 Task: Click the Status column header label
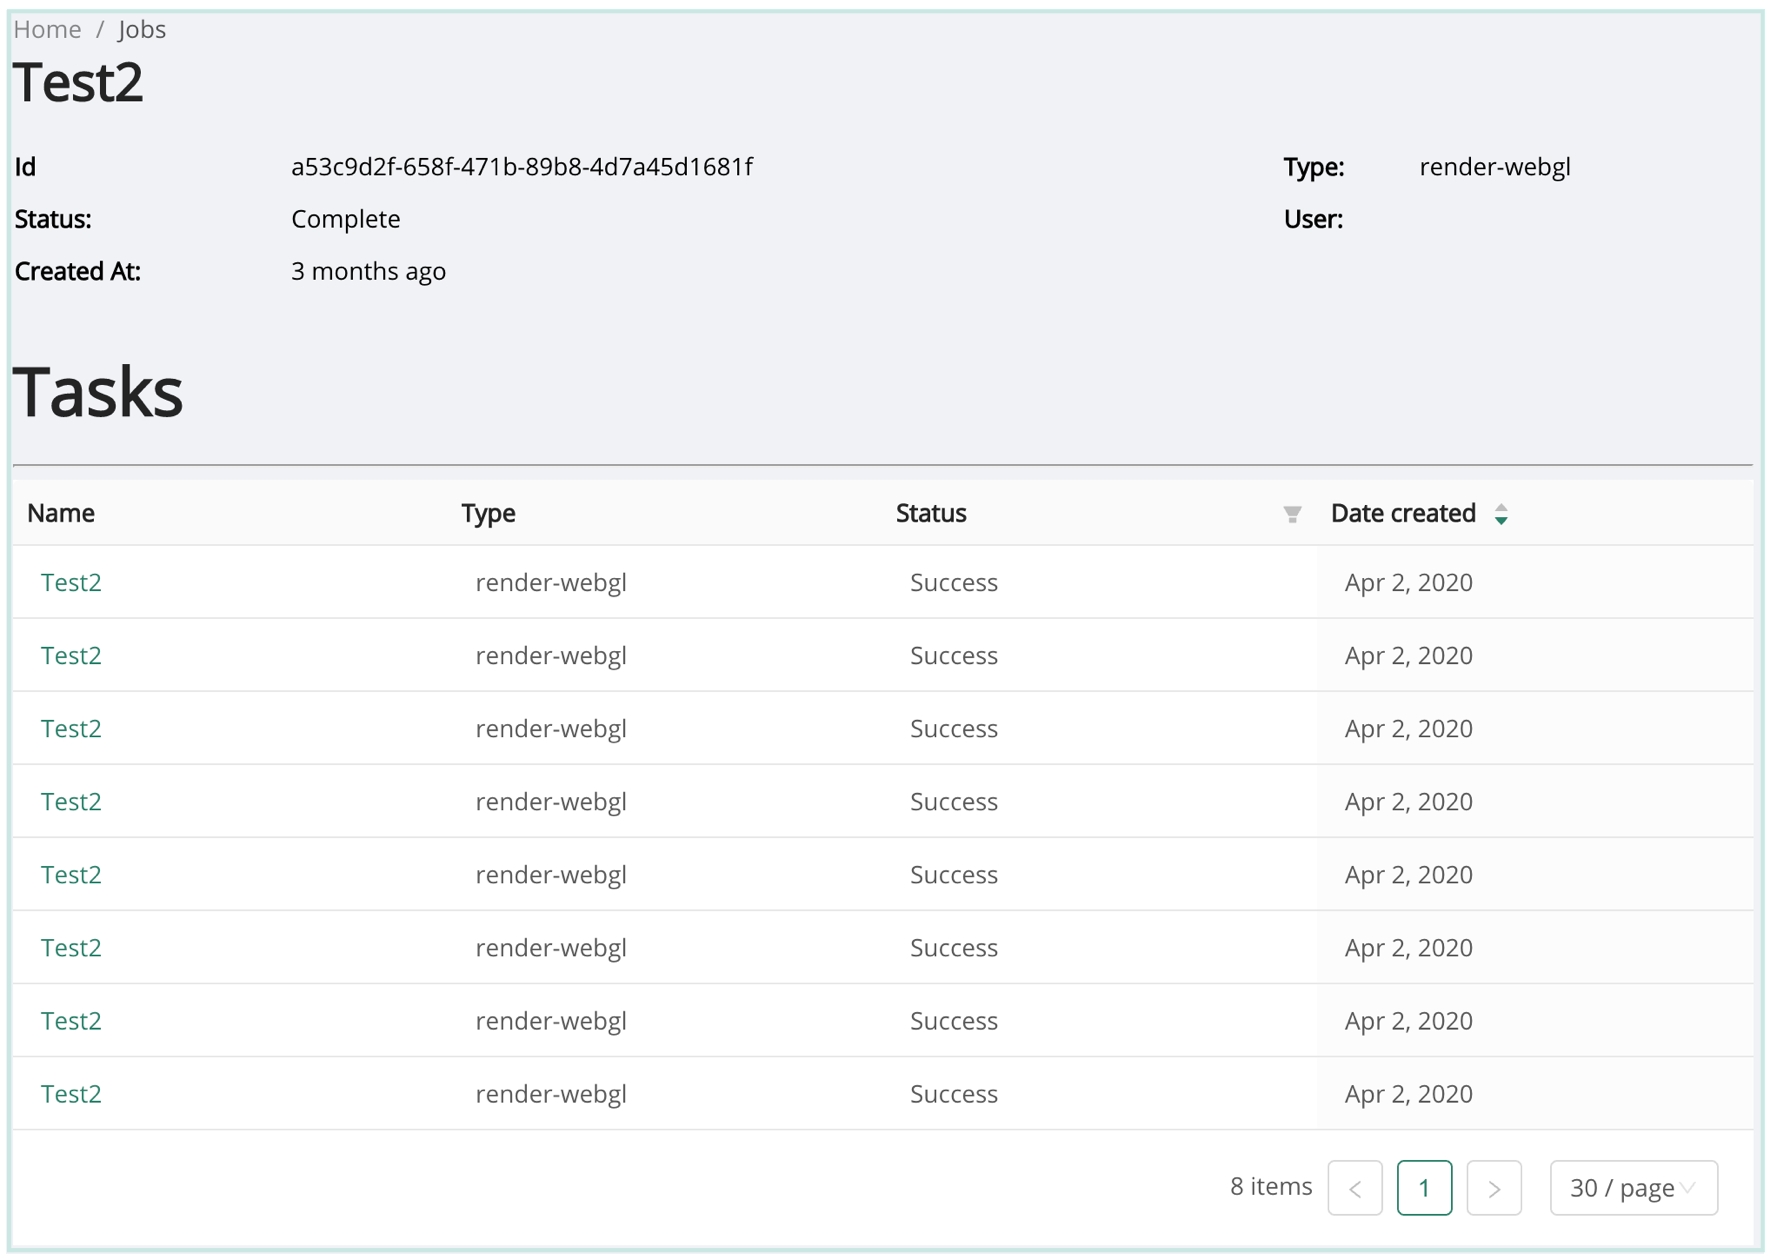pyautogui.click(x=930, y=514)
